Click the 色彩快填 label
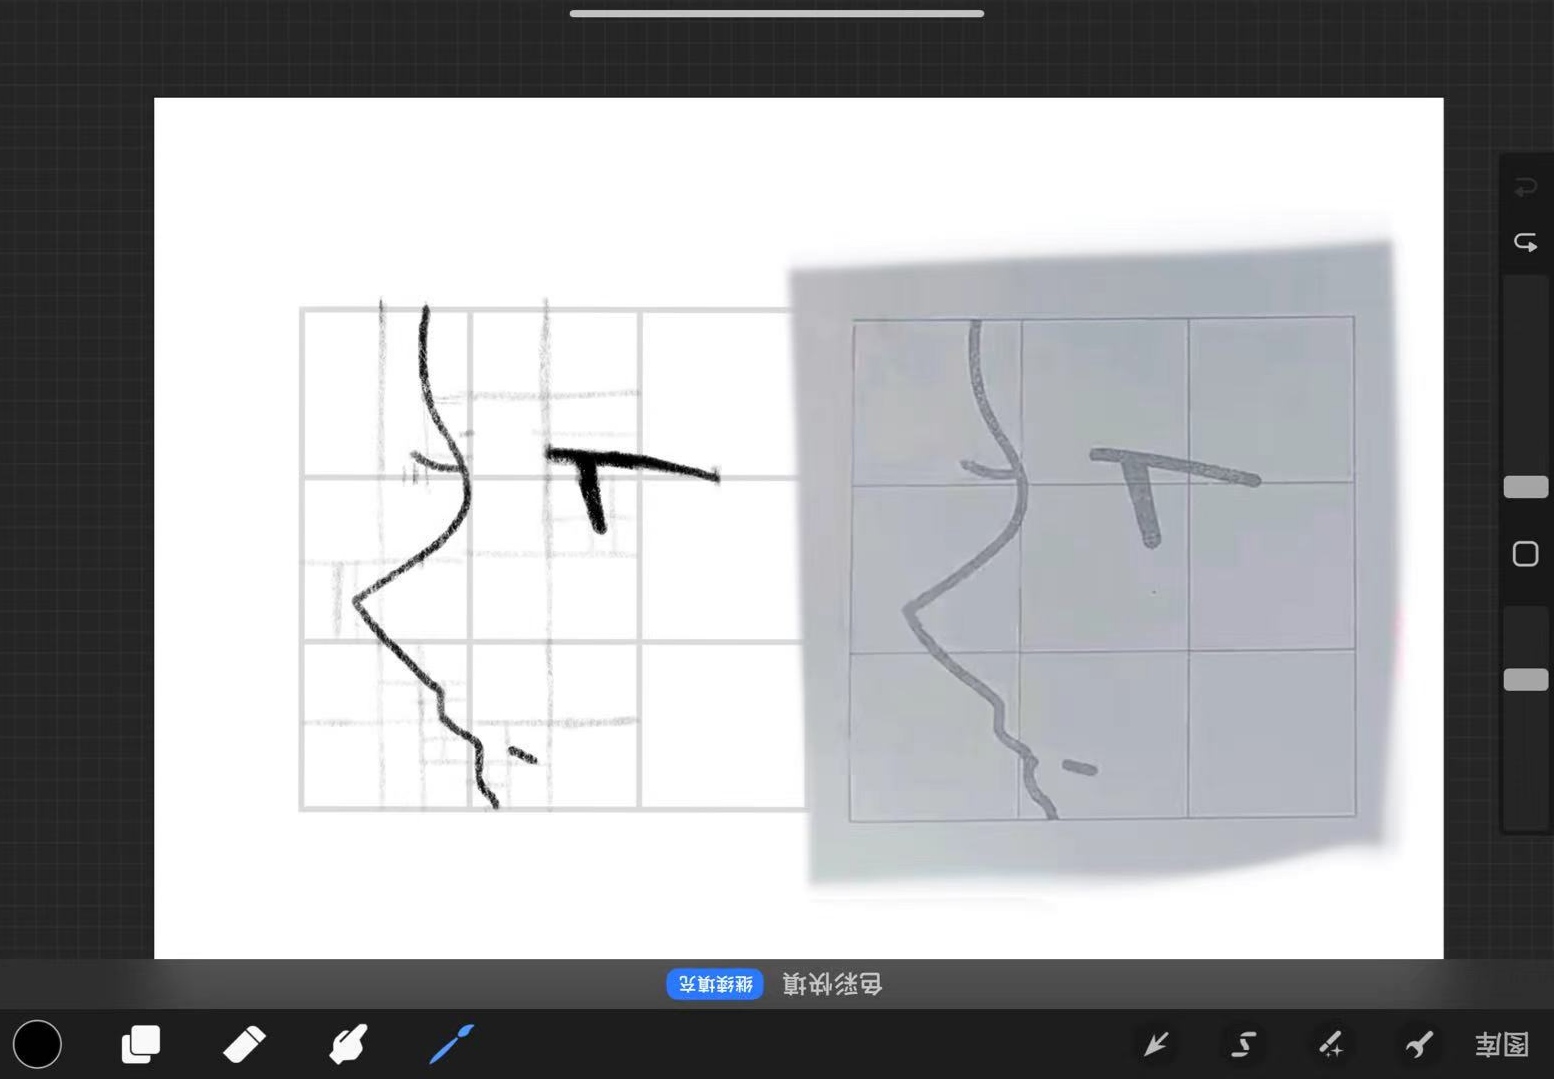 (832, 984)
